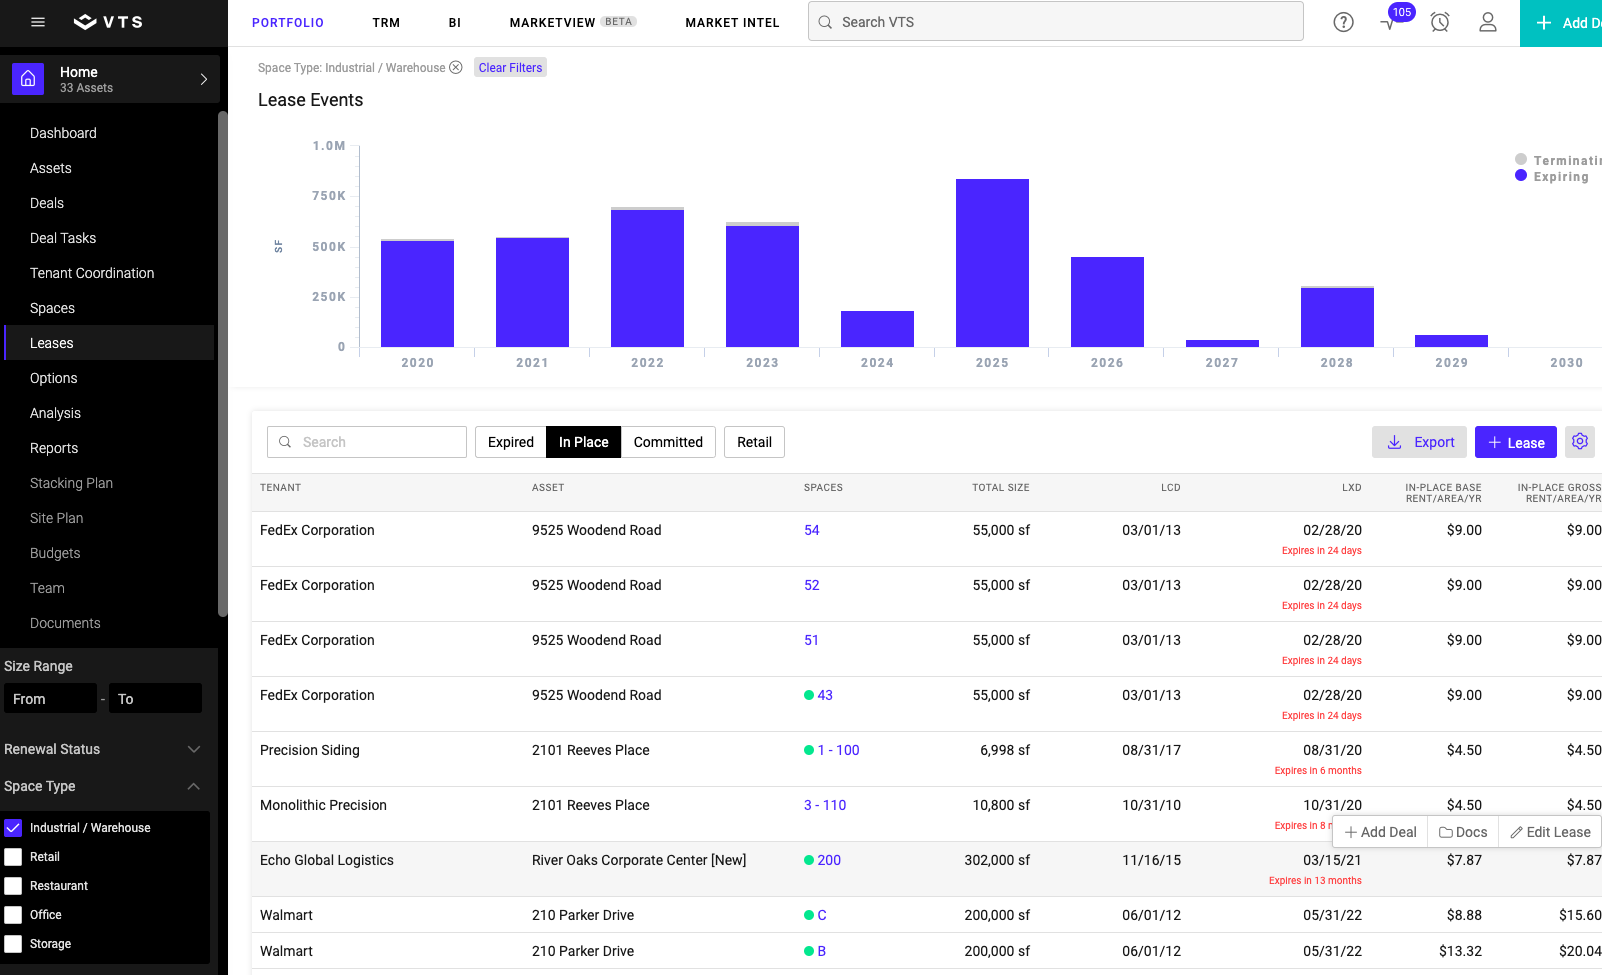Image resolution: width=1602 pixels, height=975 pixels.
Task: Open Reports in sidebar
Action: point(54,448)
